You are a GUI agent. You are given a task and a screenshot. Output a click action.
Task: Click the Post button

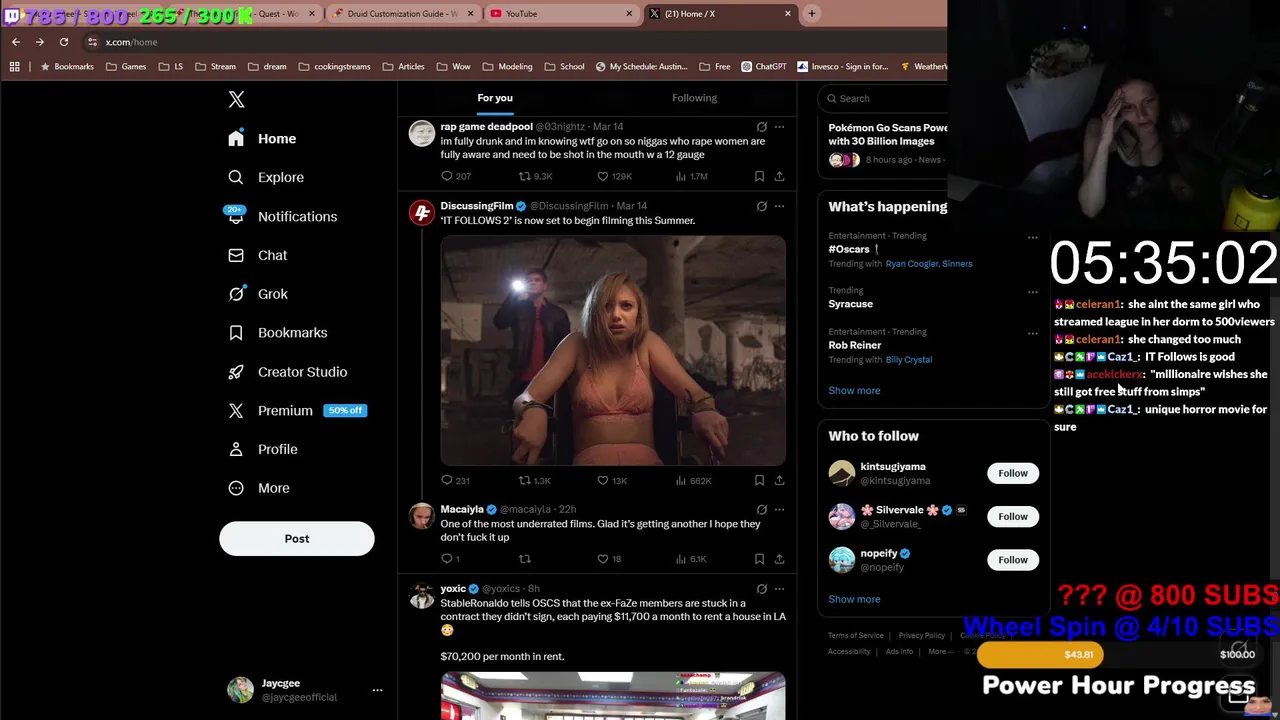[x=297, y=539]
